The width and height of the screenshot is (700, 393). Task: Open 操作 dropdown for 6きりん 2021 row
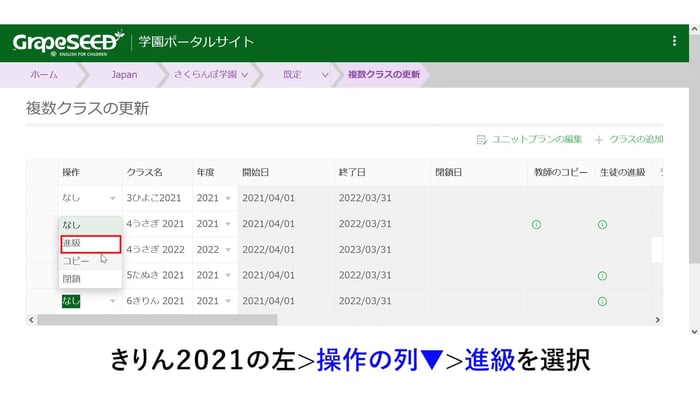coord(112,301)
